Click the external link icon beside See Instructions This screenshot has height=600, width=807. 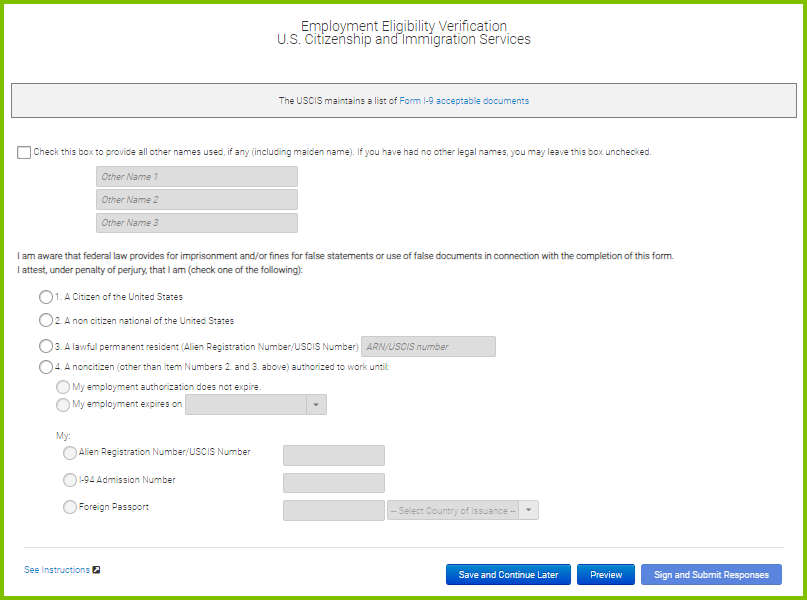pos(96,570)
